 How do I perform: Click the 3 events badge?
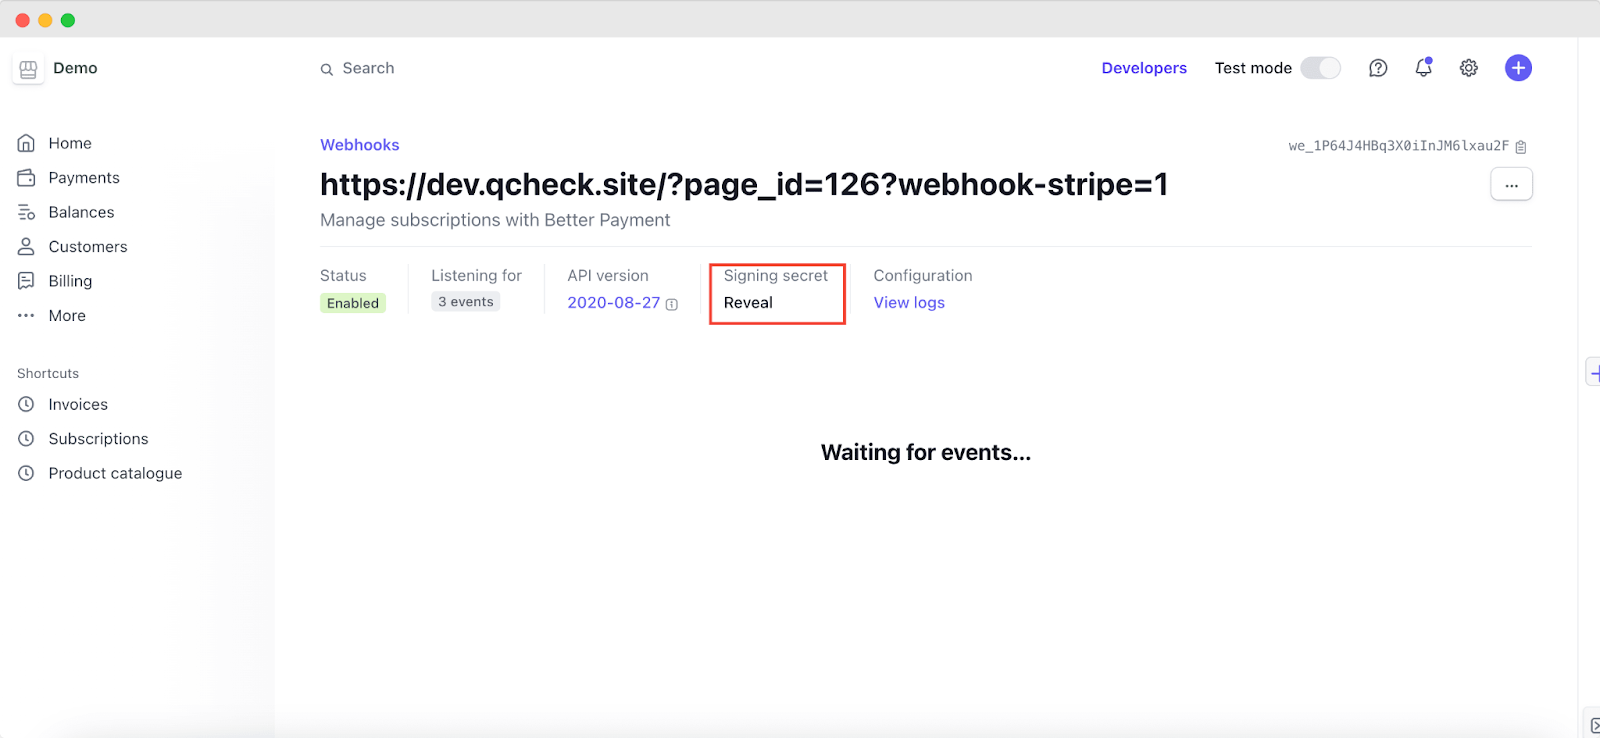pos(465,302)
